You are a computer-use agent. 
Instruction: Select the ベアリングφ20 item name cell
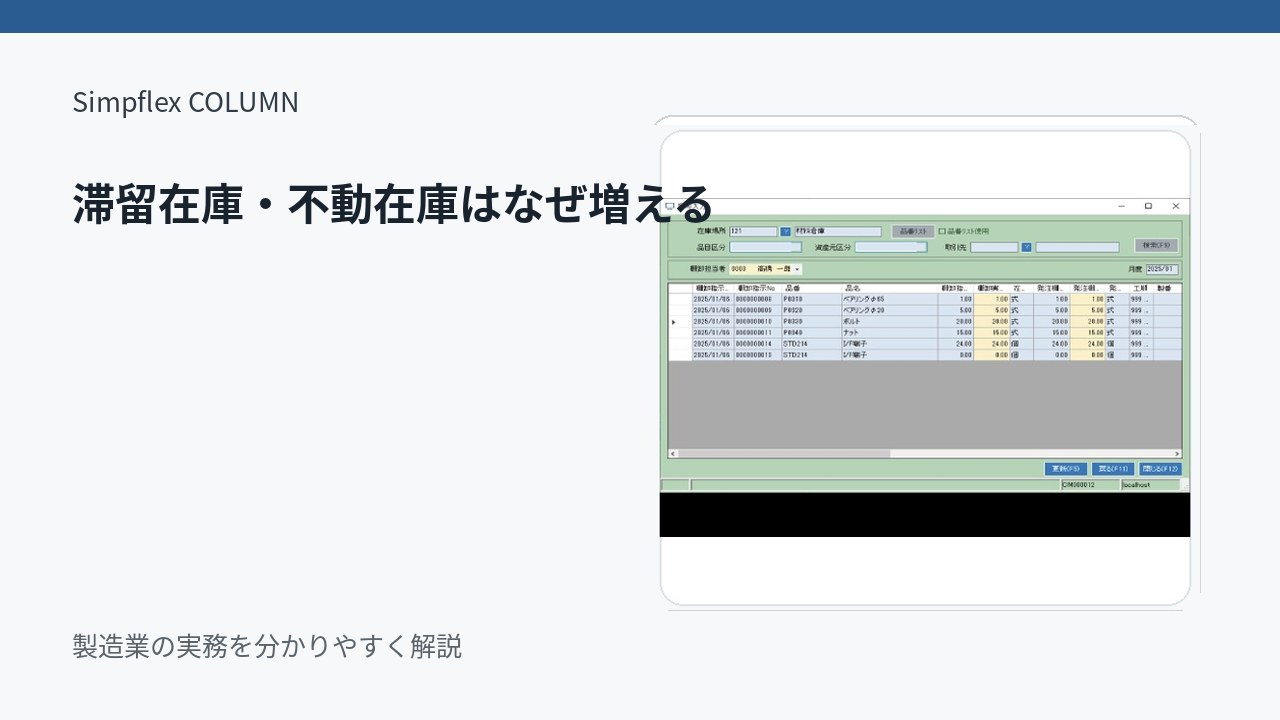[x=889, y=310]
